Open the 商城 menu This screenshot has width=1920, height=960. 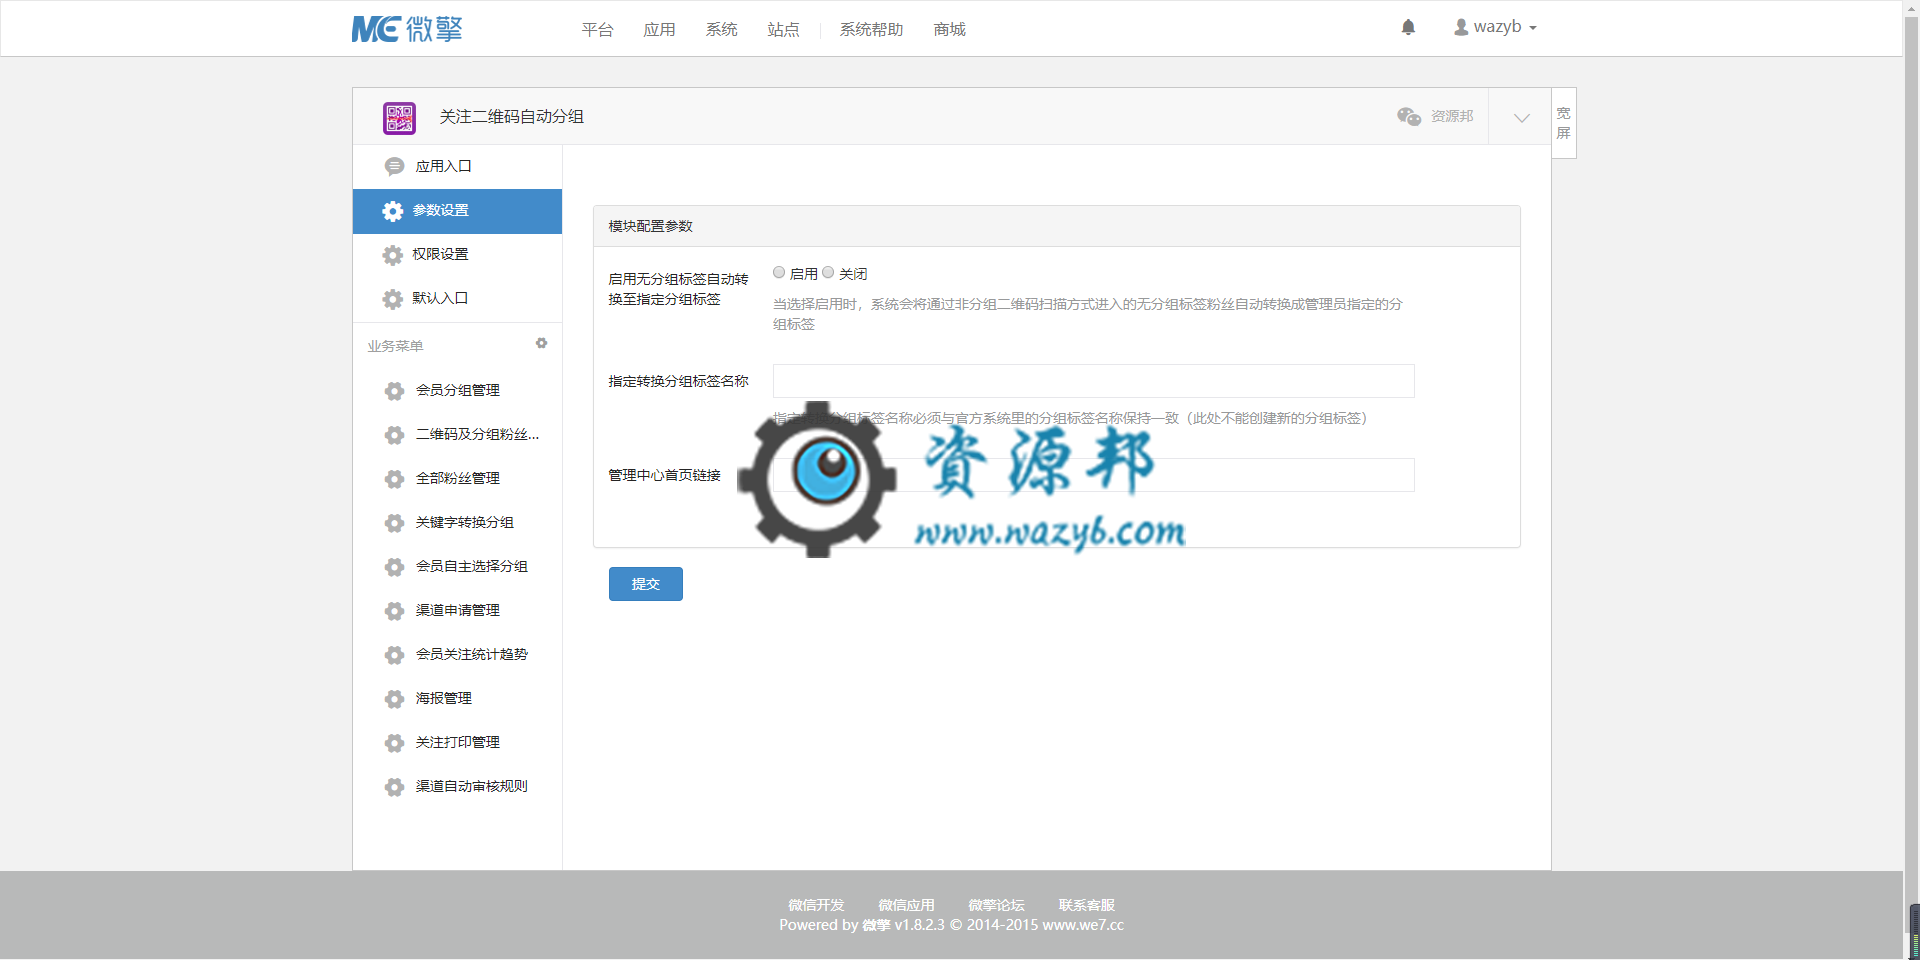click(949, 30)
